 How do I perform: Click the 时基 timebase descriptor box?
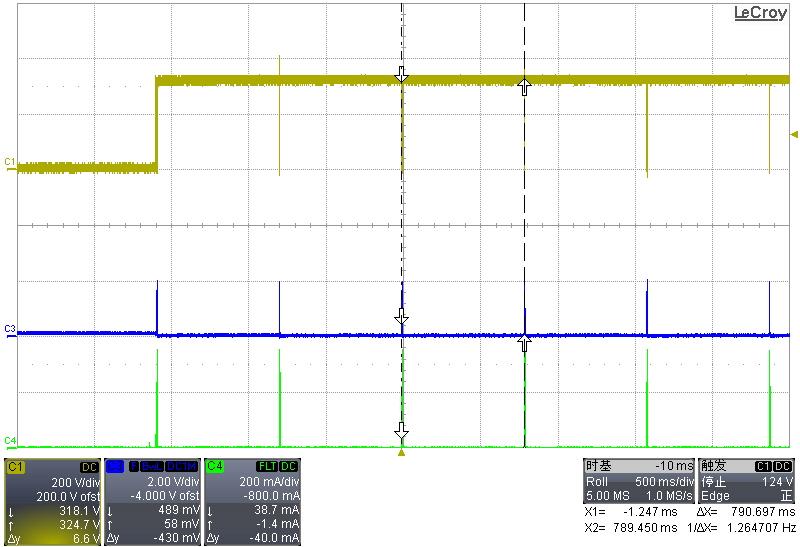[x=638, y=480]
